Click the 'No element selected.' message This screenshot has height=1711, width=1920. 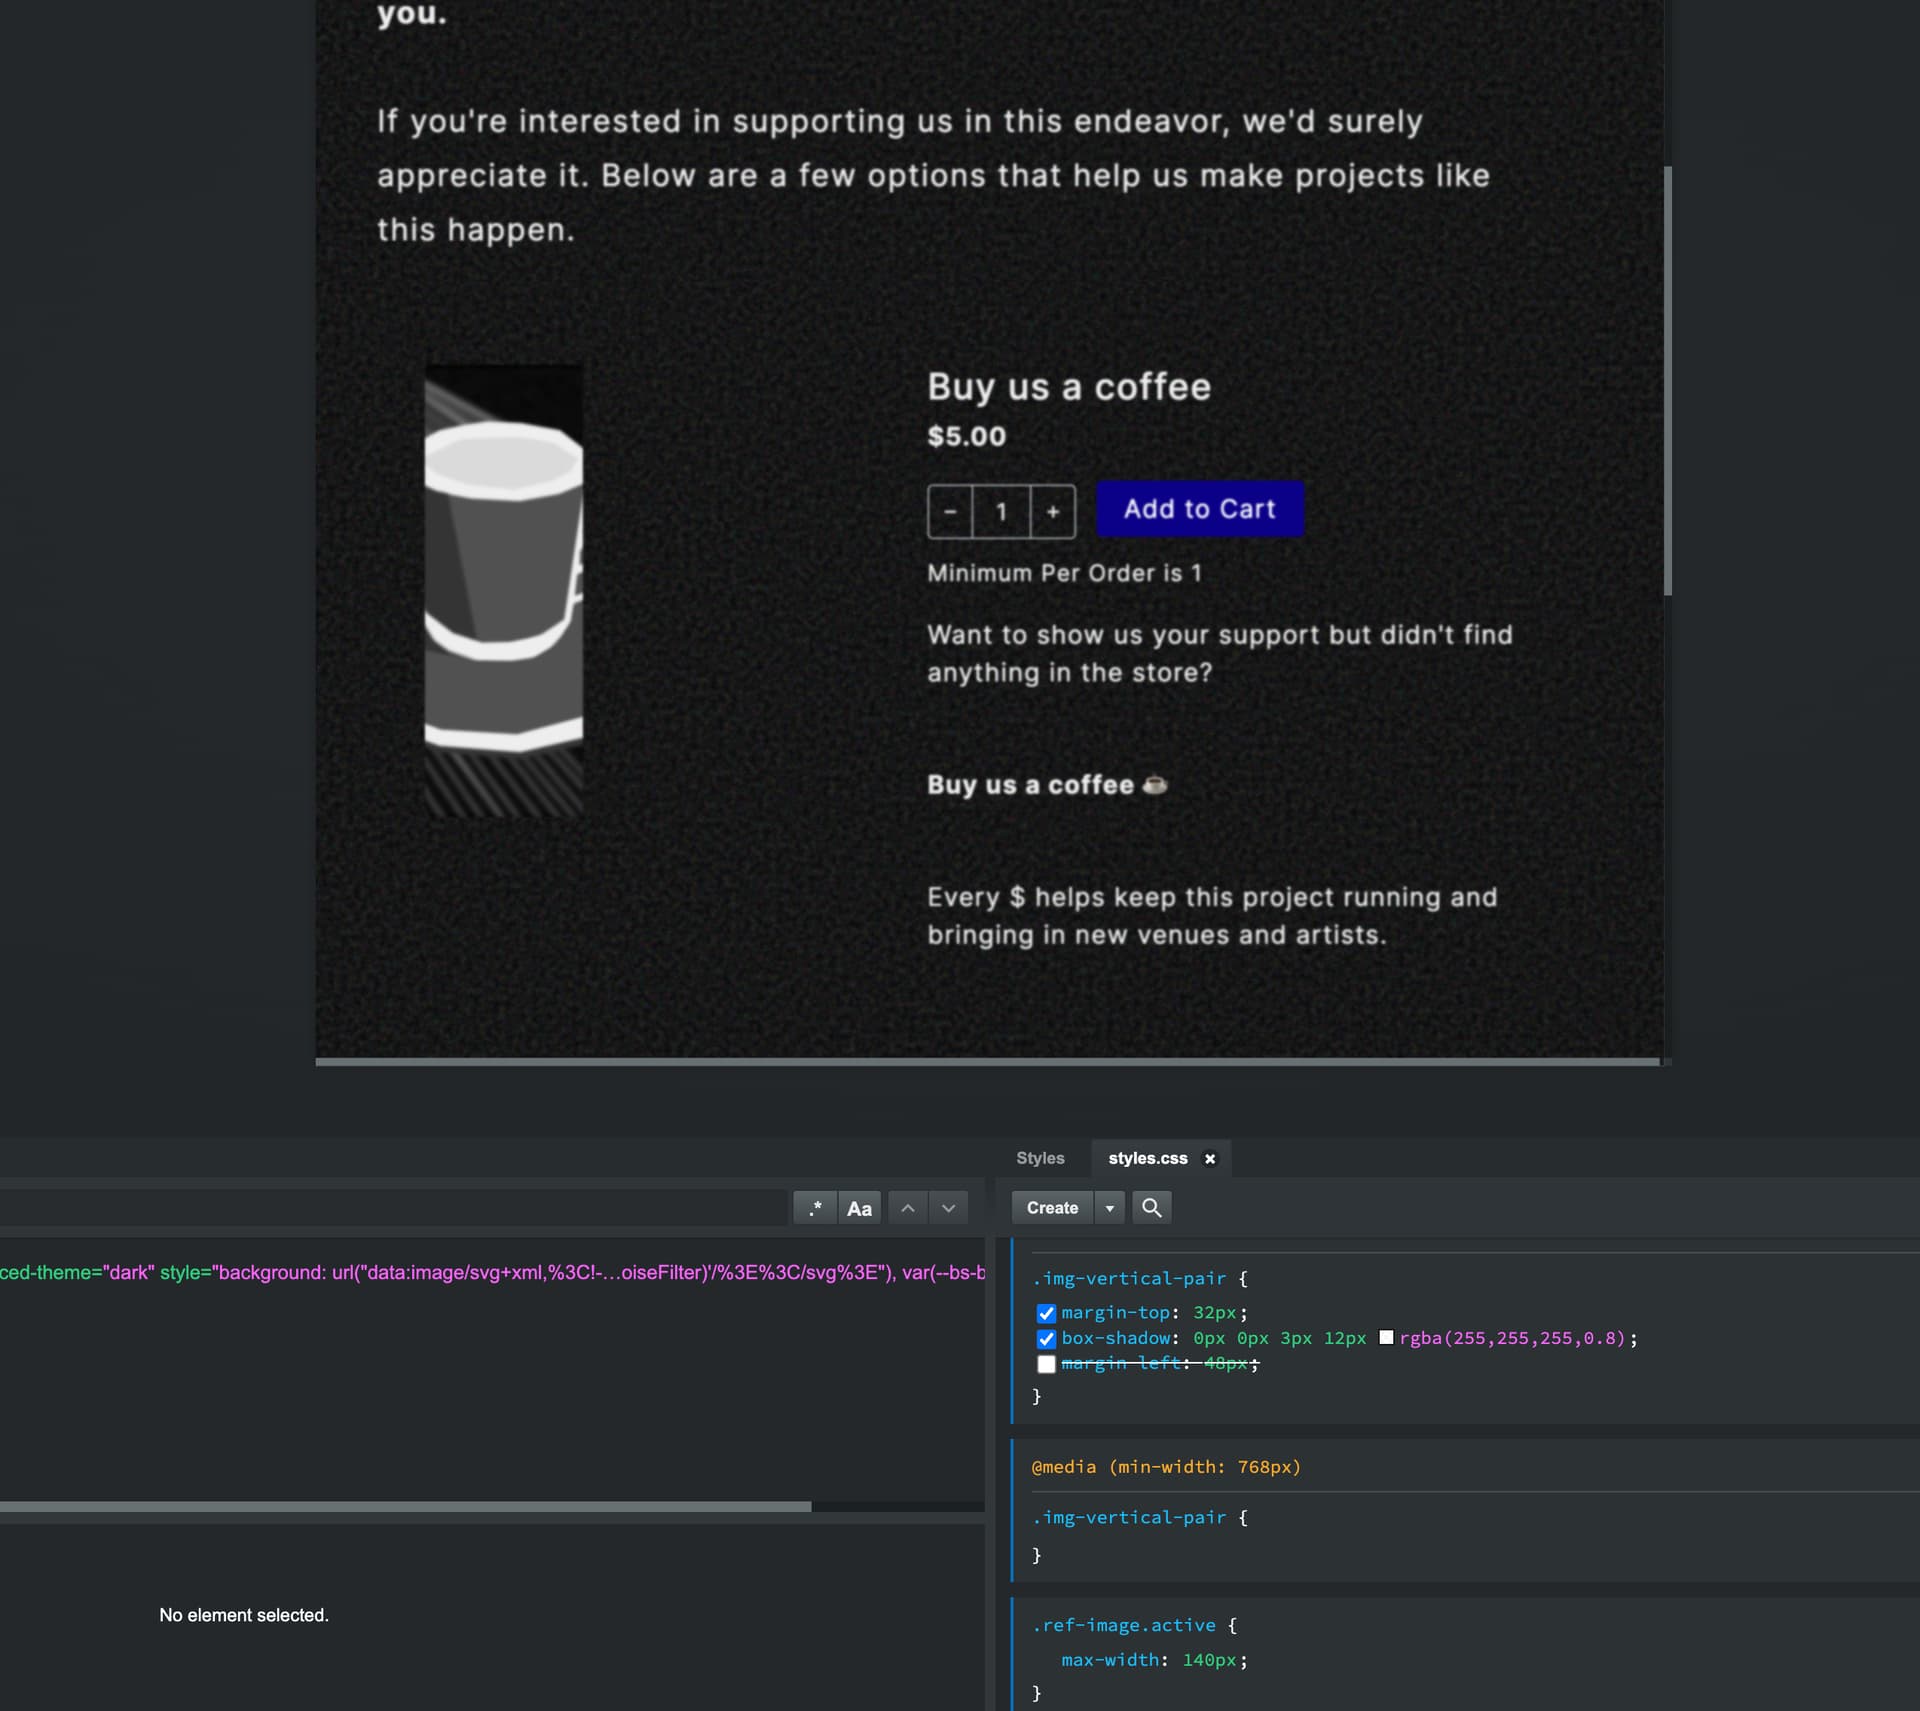pos(244,1615)
